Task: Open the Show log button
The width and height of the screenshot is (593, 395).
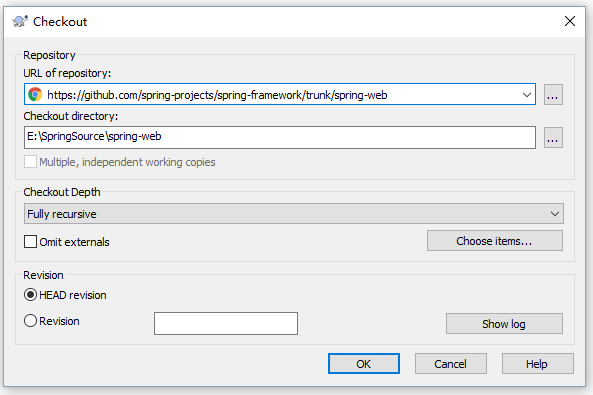Action: 504,323
